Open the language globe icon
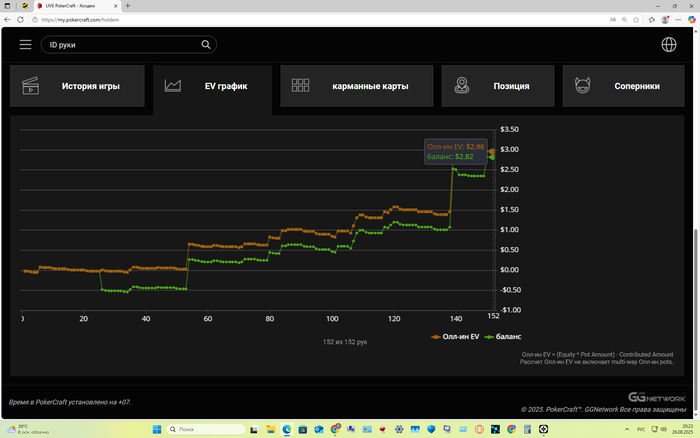This screenshot has height=438, width=700. coord(669,45)
